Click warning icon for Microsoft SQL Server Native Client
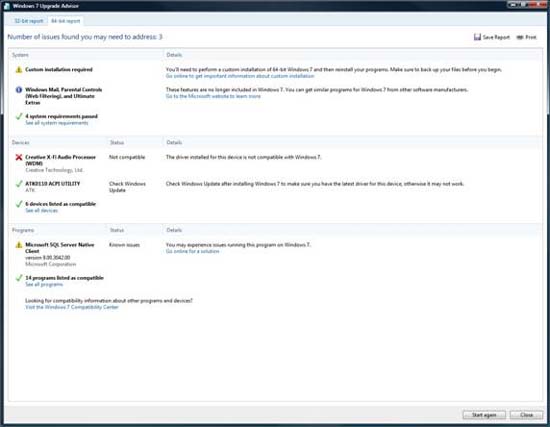550x427 pixels. click(19, 245)
